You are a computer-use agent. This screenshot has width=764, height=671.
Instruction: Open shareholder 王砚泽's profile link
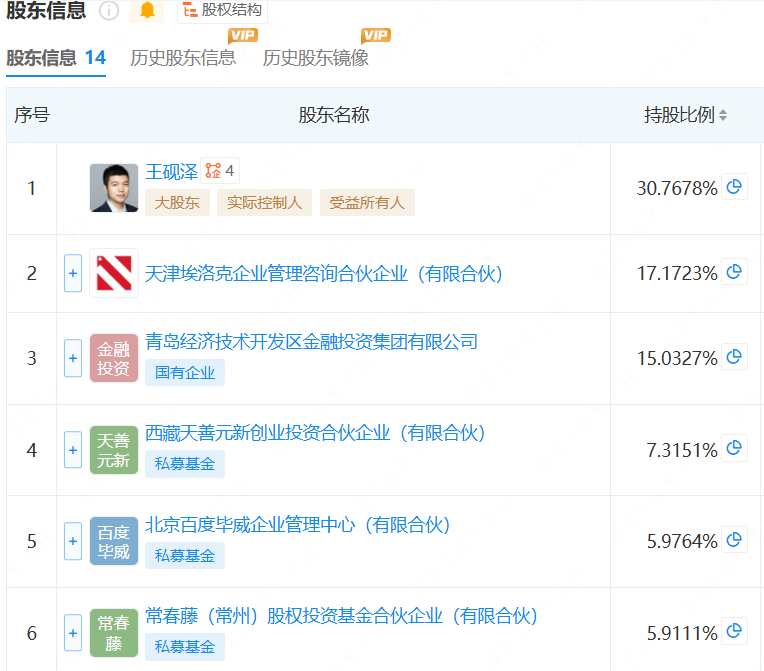(171, 172)
